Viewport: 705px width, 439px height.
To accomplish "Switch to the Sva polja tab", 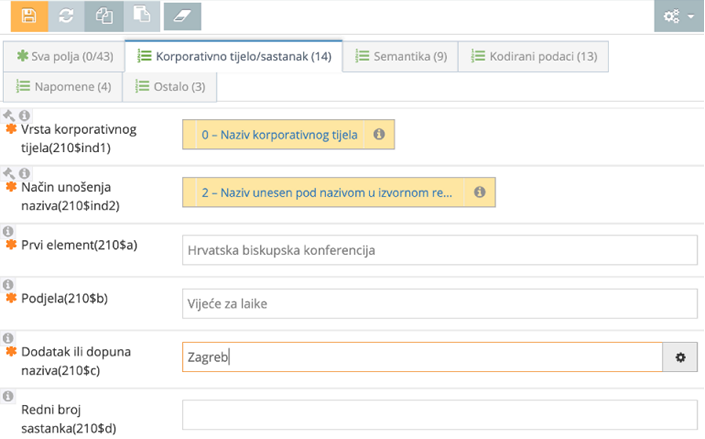I will [x=64, y=56].
